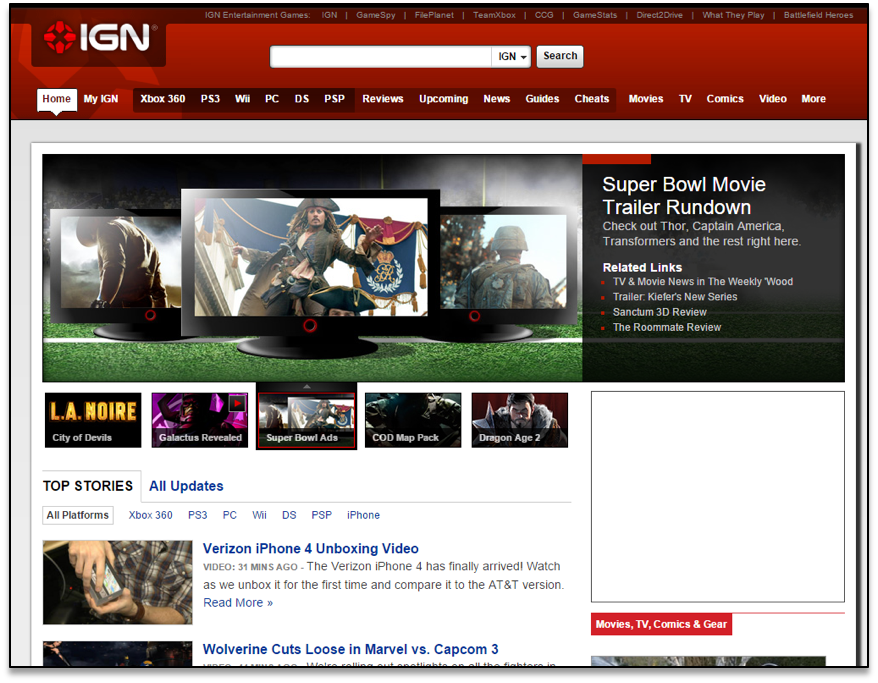Focus the search text field
The image size is (878, 683).
tap(381, 57)
